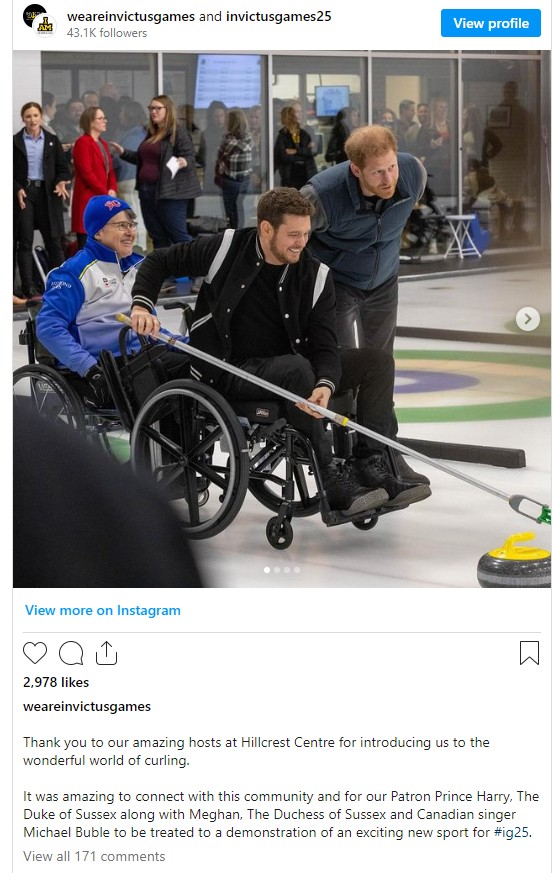Like the post with the heart icon
Image resolution: width=553 pixels, height=873 pixels.
pyautogui.click(x=35, y=653)
